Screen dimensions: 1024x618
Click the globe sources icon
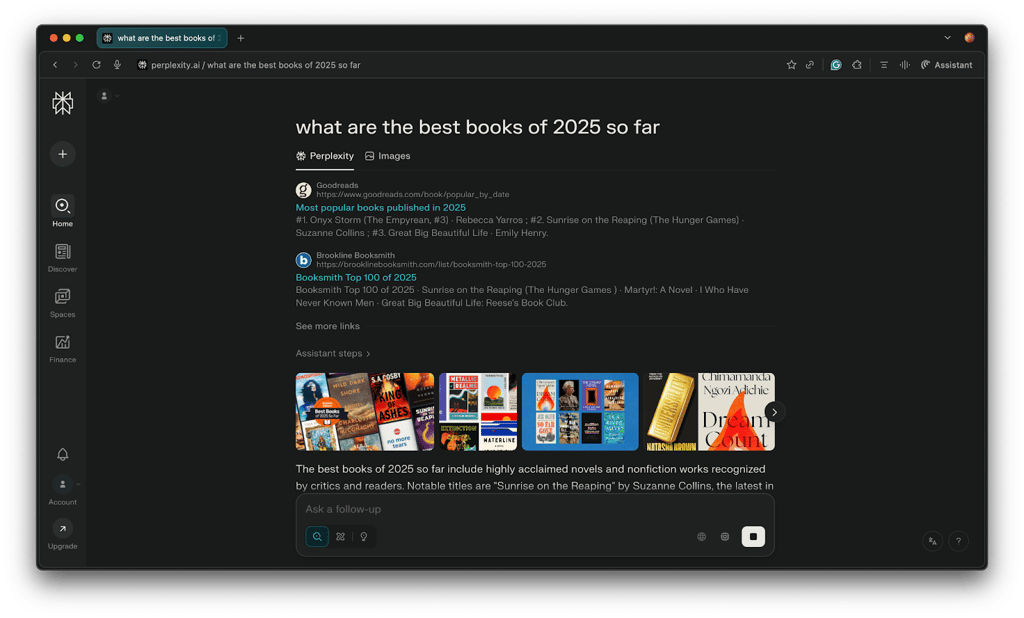coord(701,536)
